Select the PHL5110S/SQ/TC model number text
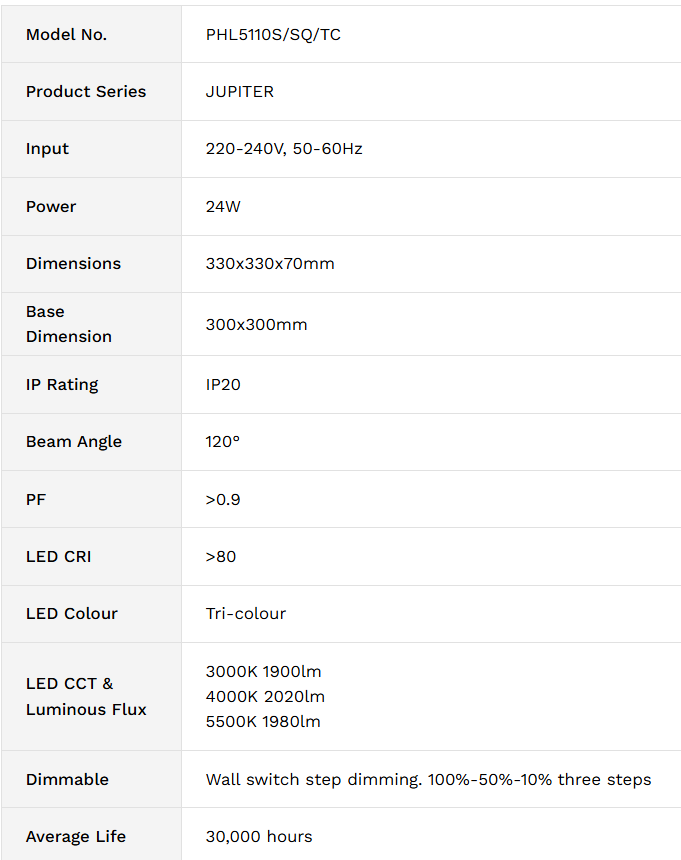Screen dimensions: 681x860 click(x=273, y=35)
